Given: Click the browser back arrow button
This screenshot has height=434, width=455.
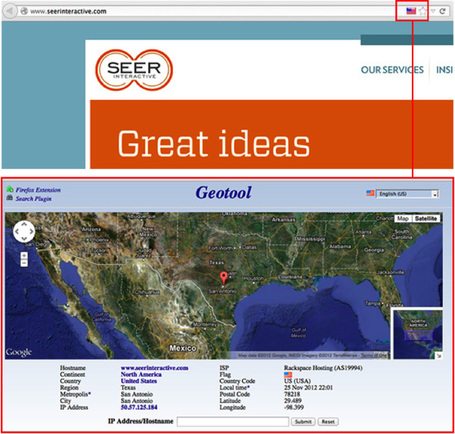Looking at the screenshot, I should click(10, 11).
